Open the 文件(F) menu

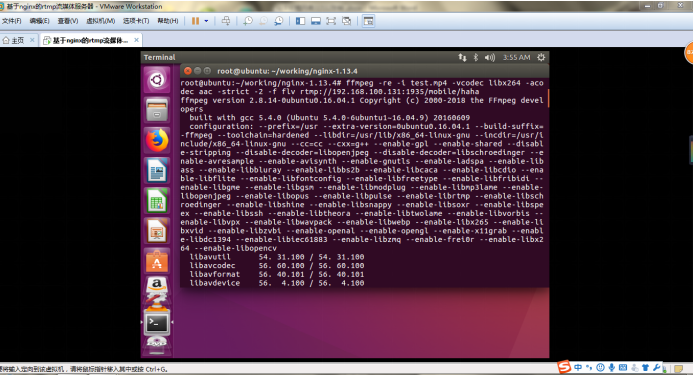[11, 21]
